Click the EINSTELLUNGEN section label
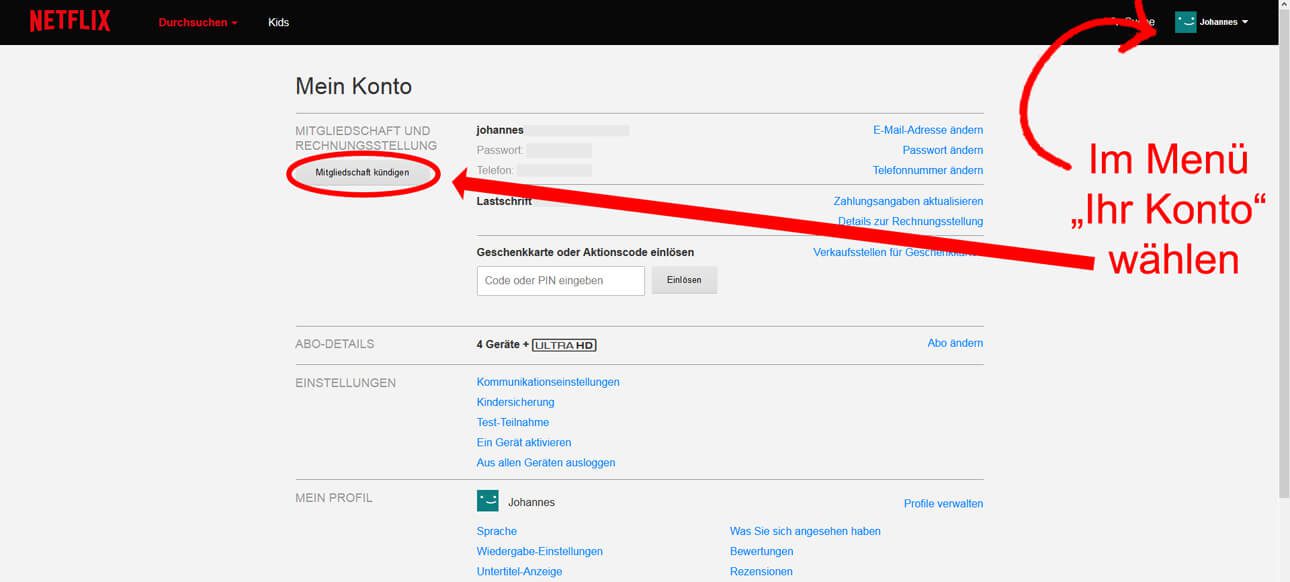1290x582 pixels. click(x=345, y=383)
